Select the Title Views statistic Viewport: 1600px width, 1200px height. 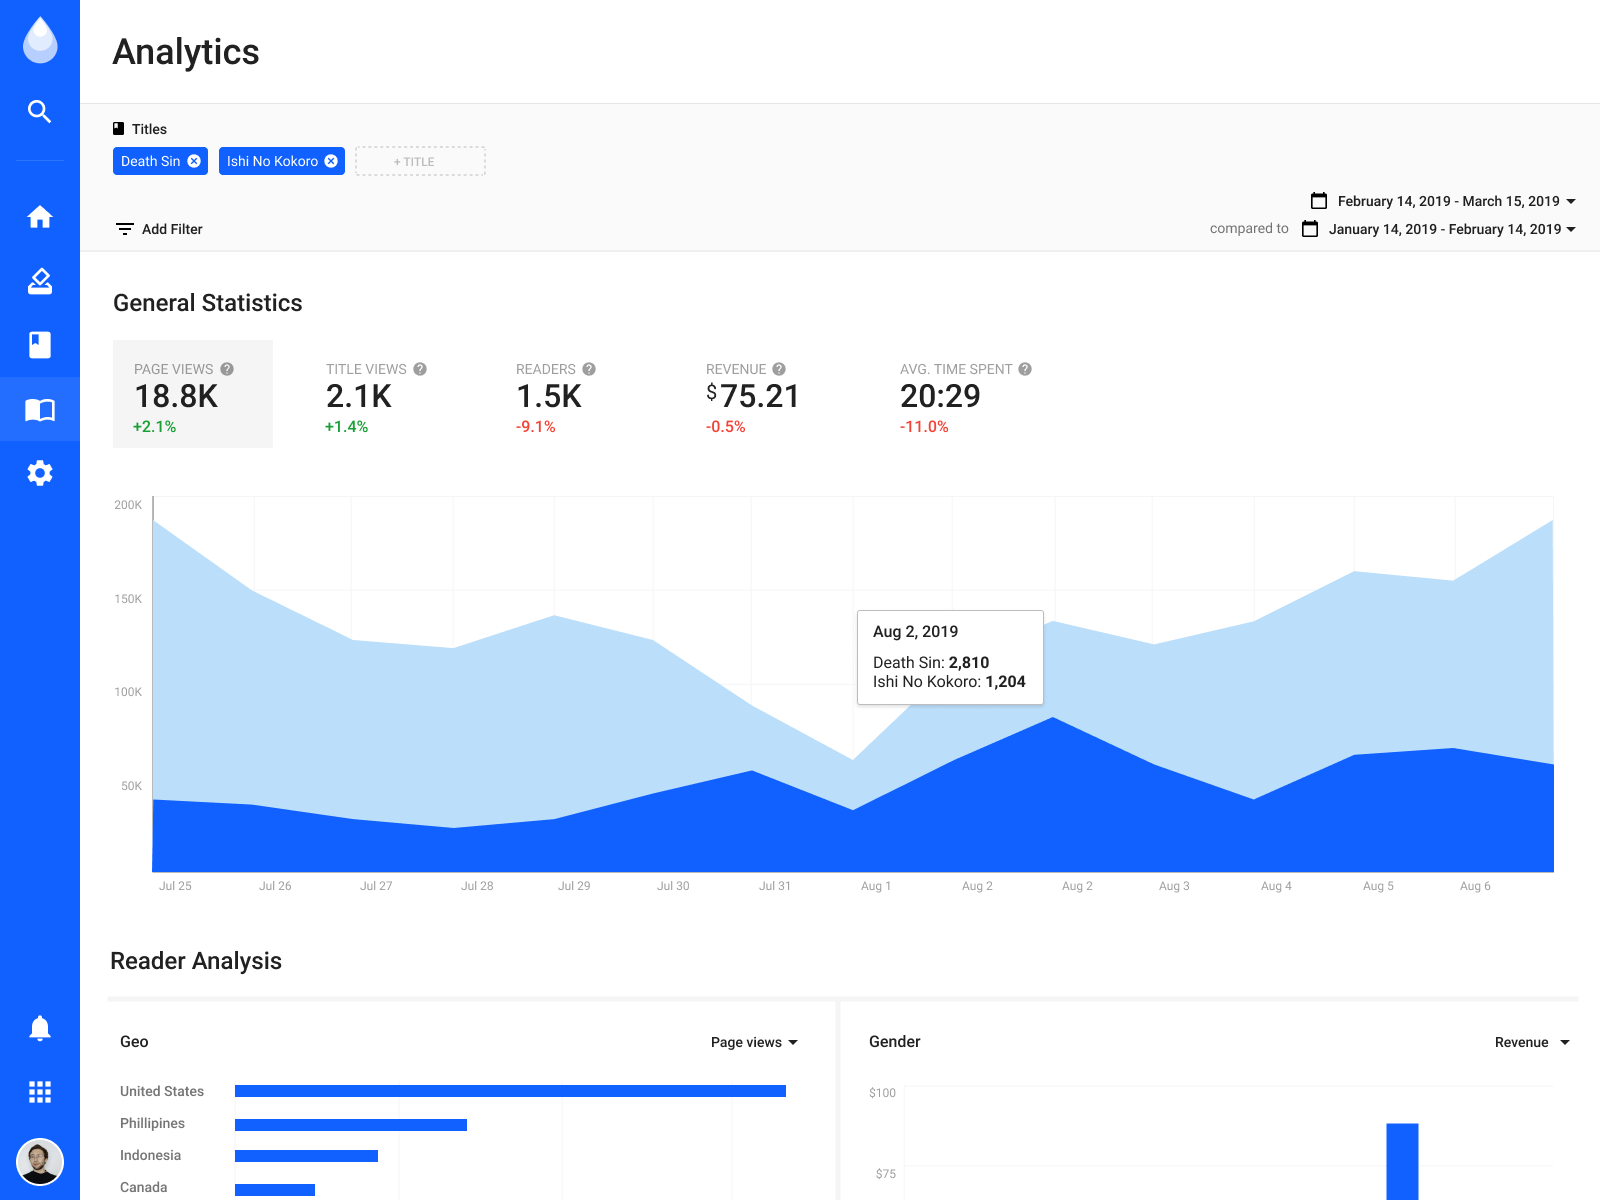pyautogui.click(x=375, y=396)
